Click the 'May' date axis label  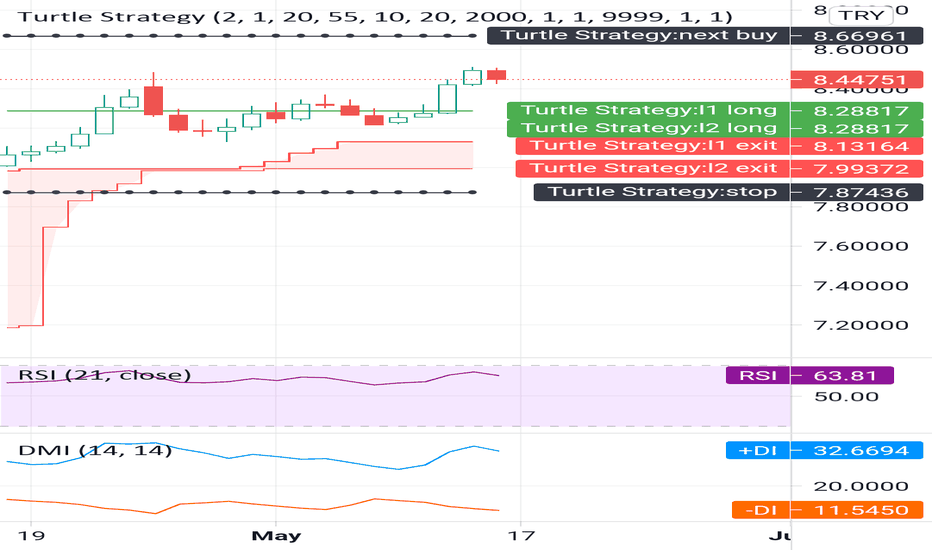(276, 536)
